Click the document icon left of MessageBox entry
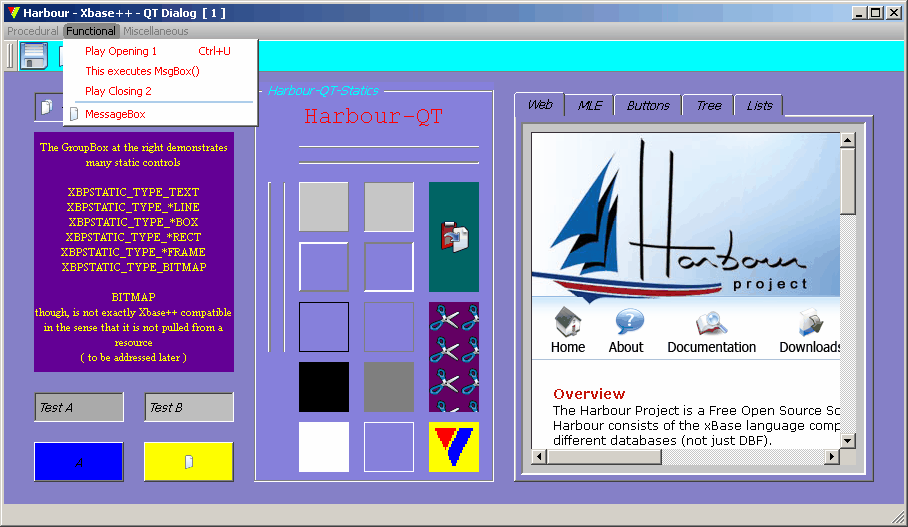 [x=74, y=114]
